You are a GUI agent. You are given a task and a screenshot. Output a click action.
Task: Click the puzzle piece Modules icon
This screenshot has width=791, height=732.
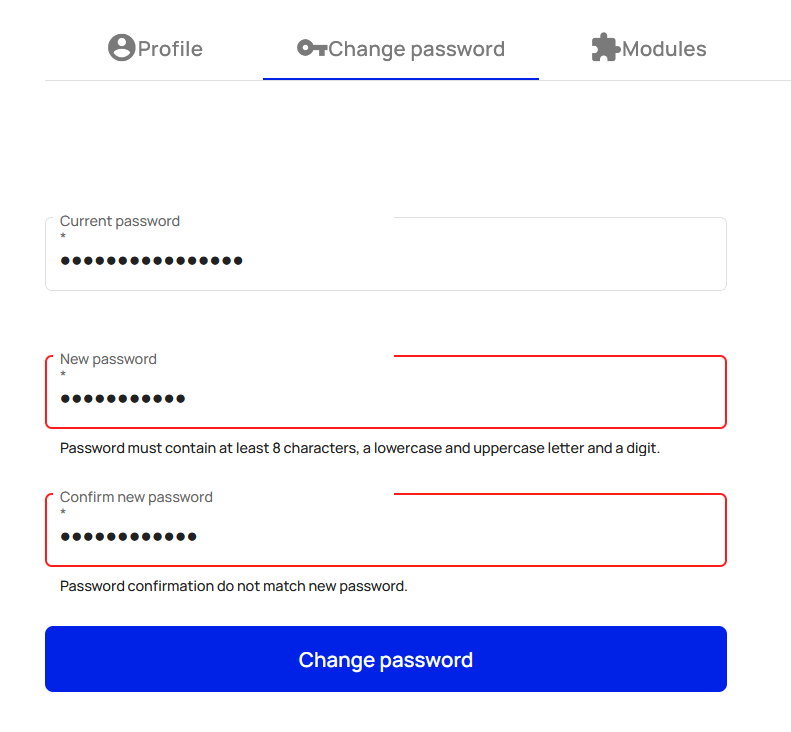tap(605, 47)
